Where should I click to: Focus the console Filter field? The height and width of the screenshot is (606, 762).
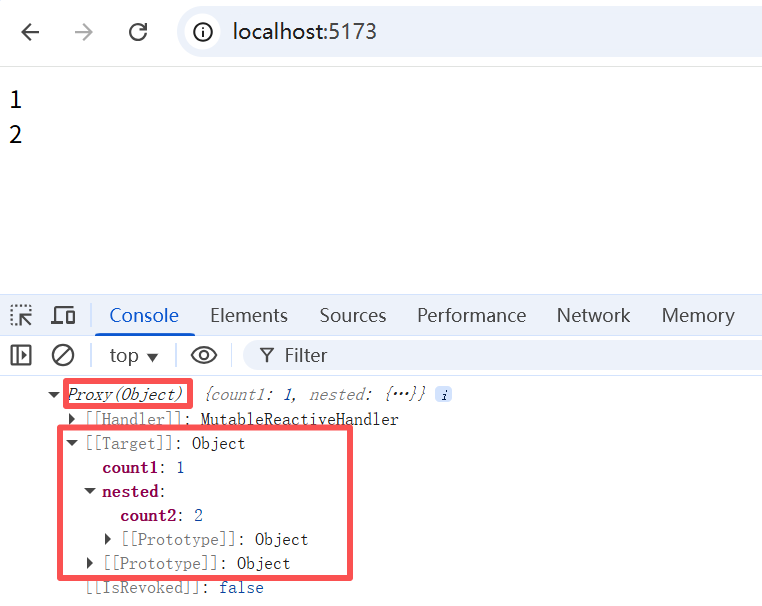click(x=502, y=355)
